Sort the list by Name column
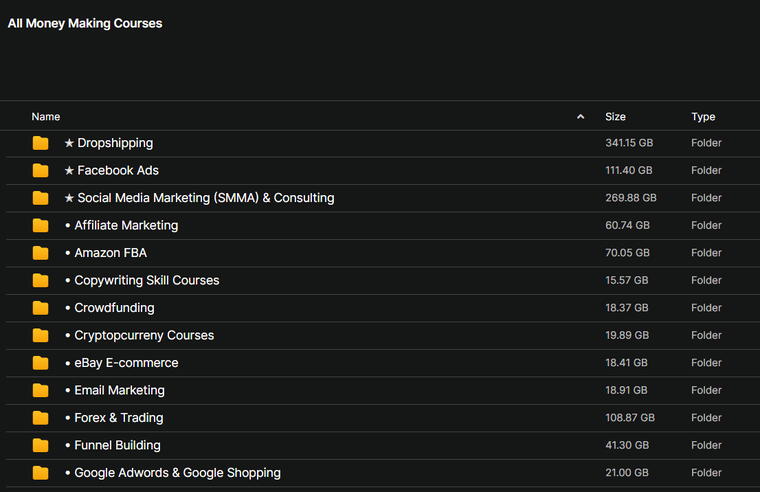The width and height of the screenshot is (760, 492). pos(46,117)
